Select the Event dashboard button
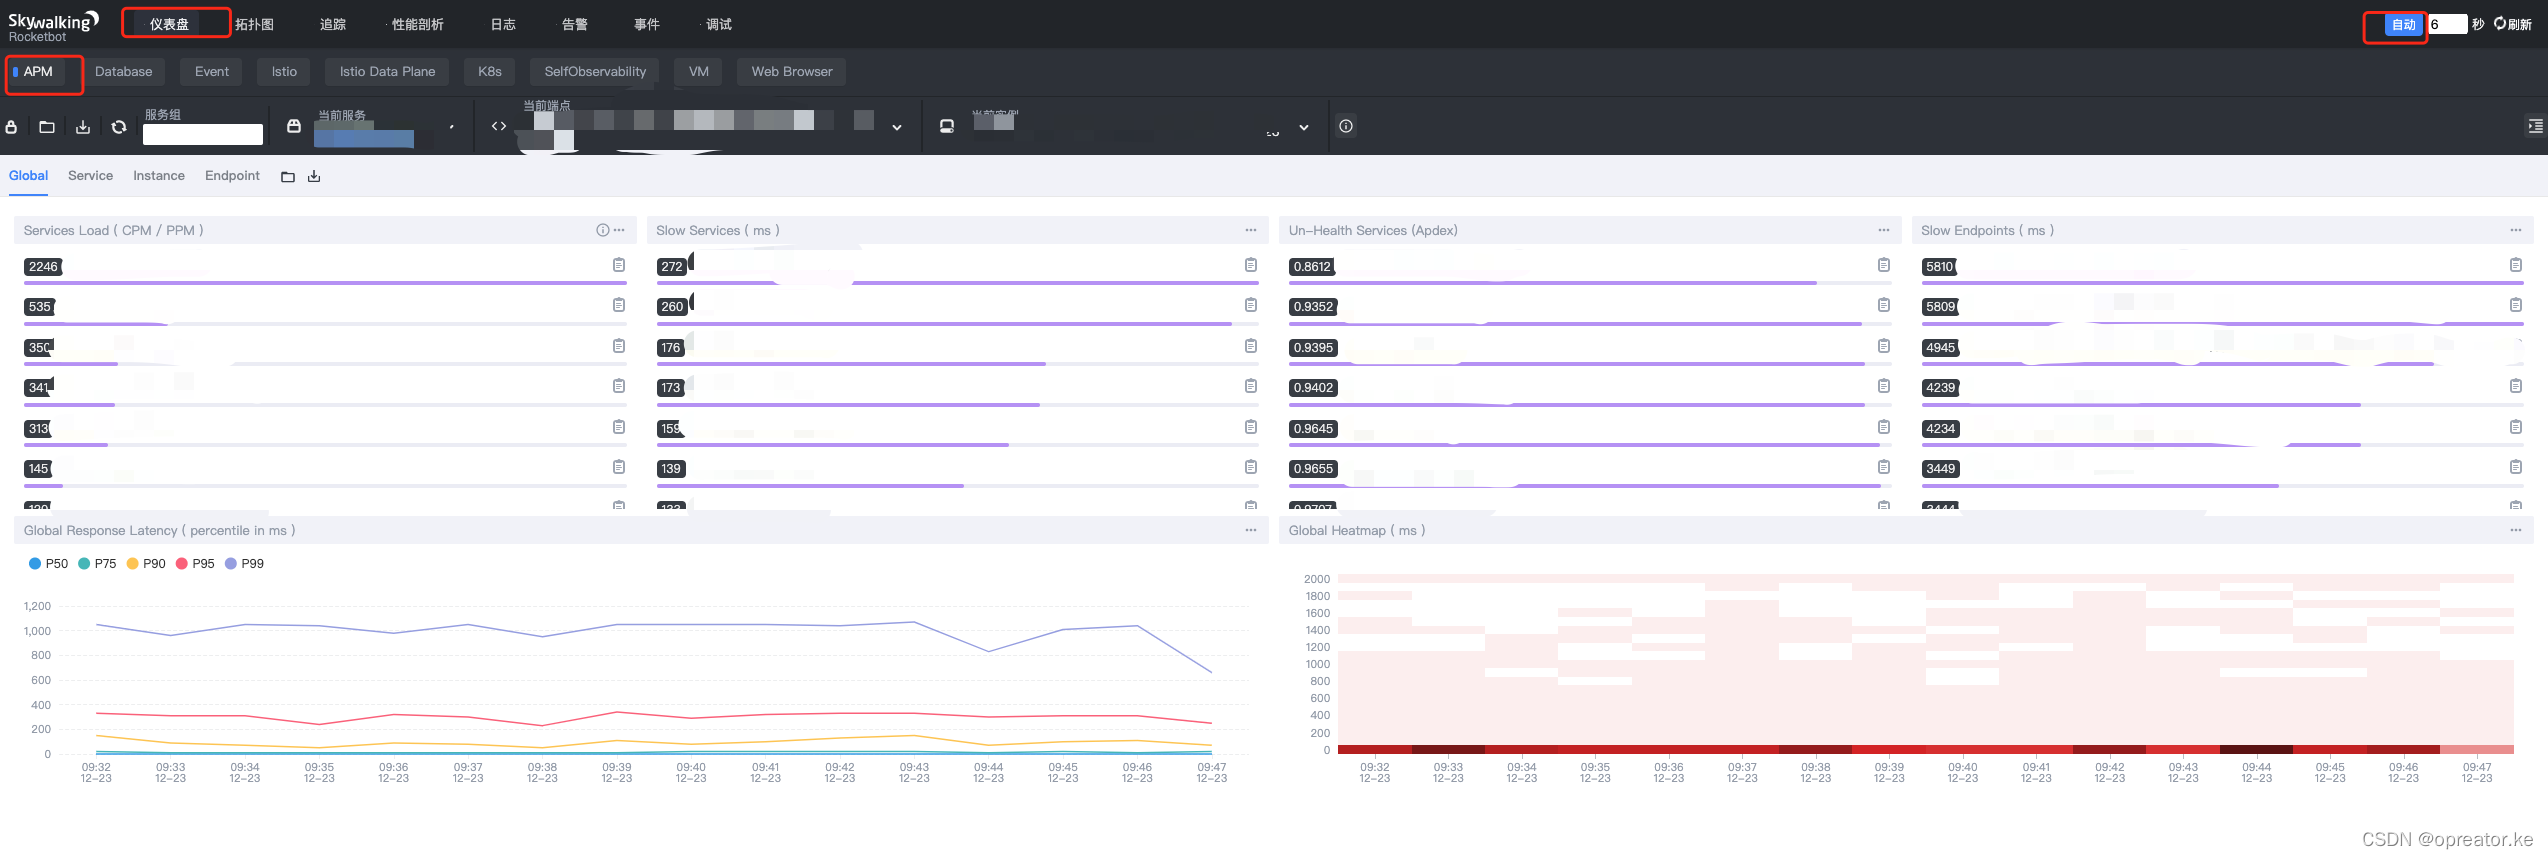 point(212,72)
